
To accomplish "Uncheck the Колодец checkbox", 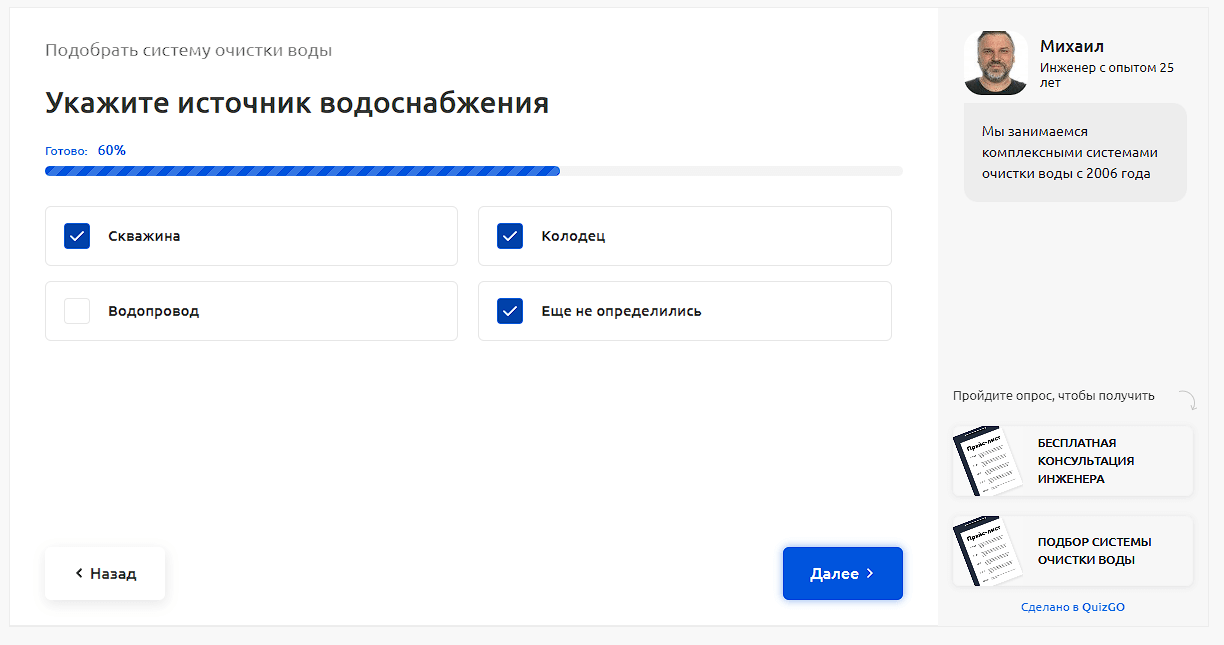I will [x=510, y=236].
